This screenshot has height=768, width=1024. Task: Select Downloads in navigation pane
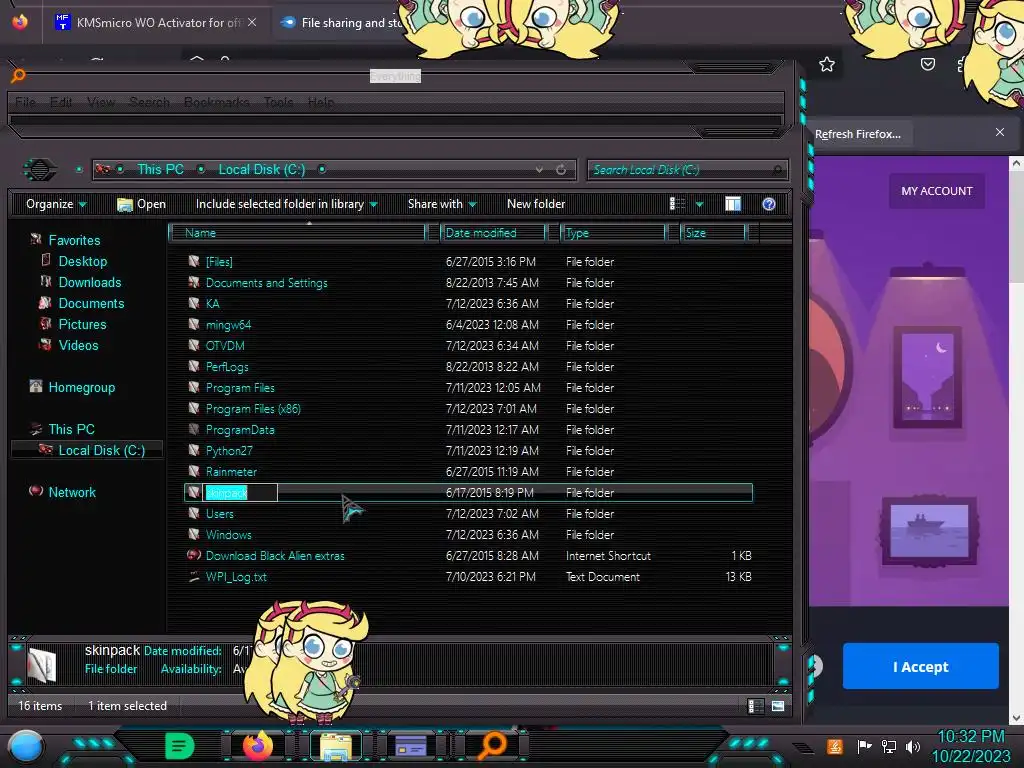[x=90, y=282]
